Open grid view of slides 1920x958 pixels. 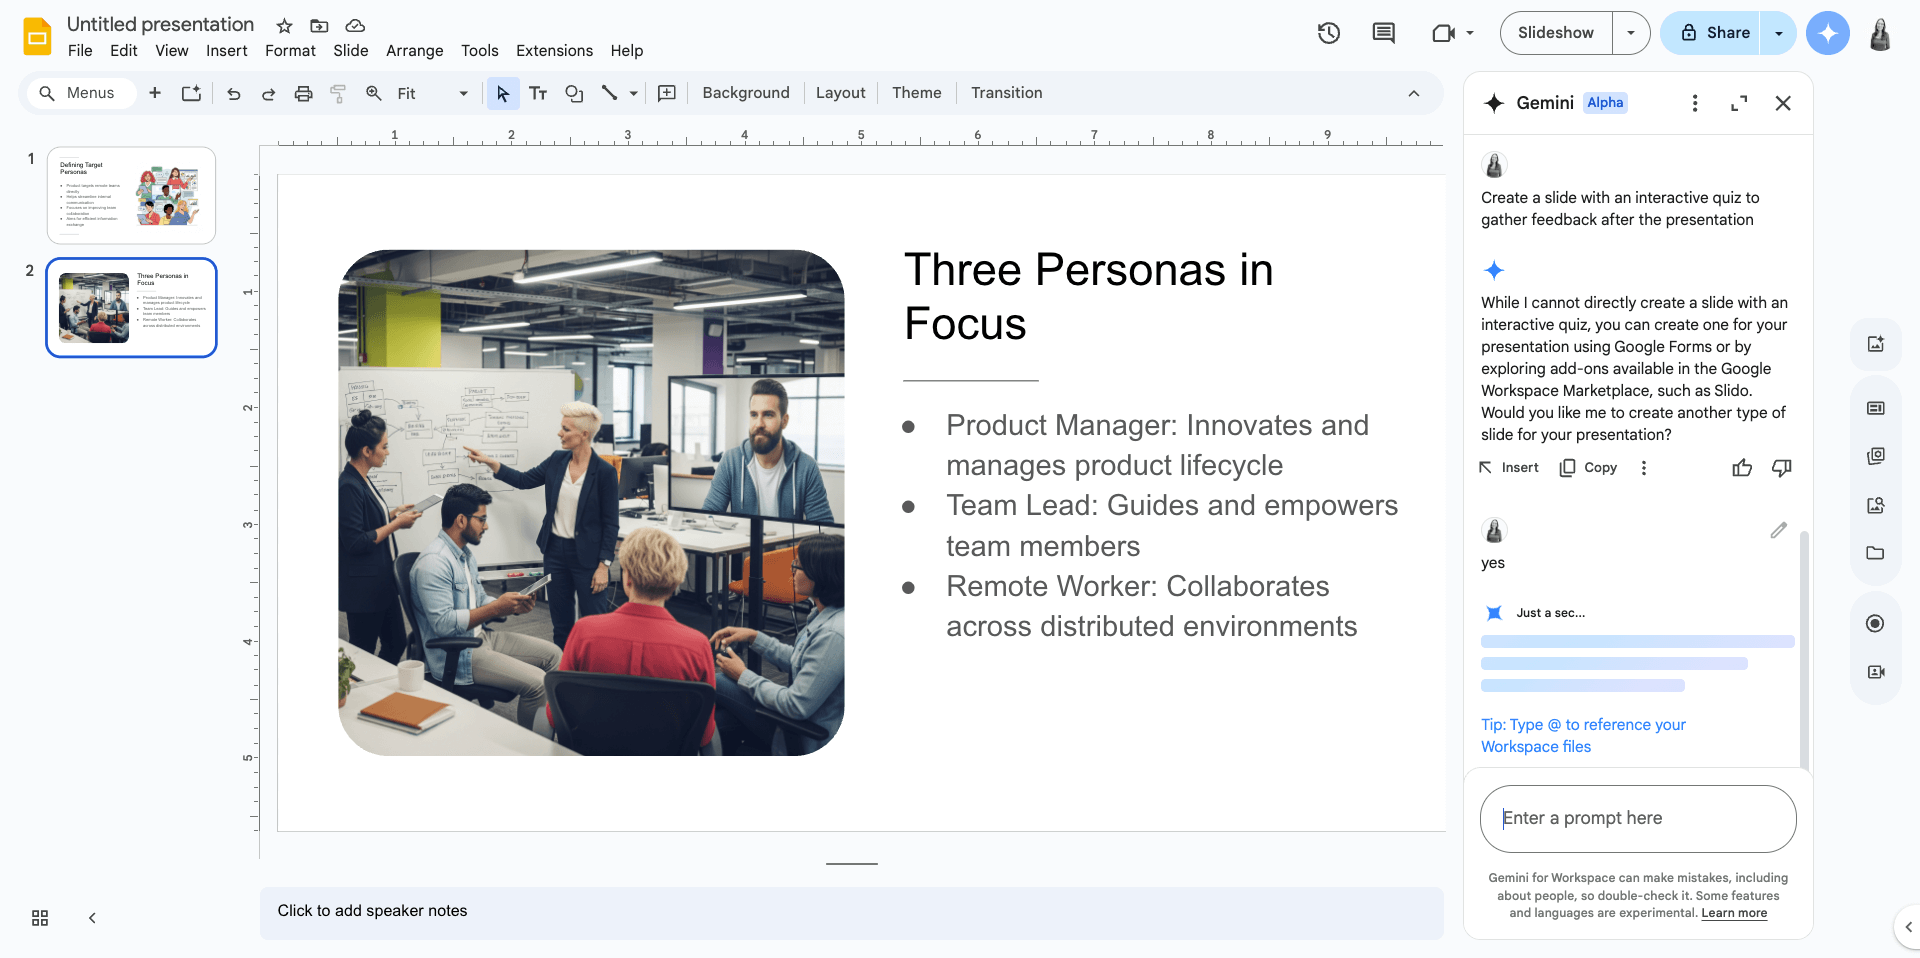click(x=40, y=918)
